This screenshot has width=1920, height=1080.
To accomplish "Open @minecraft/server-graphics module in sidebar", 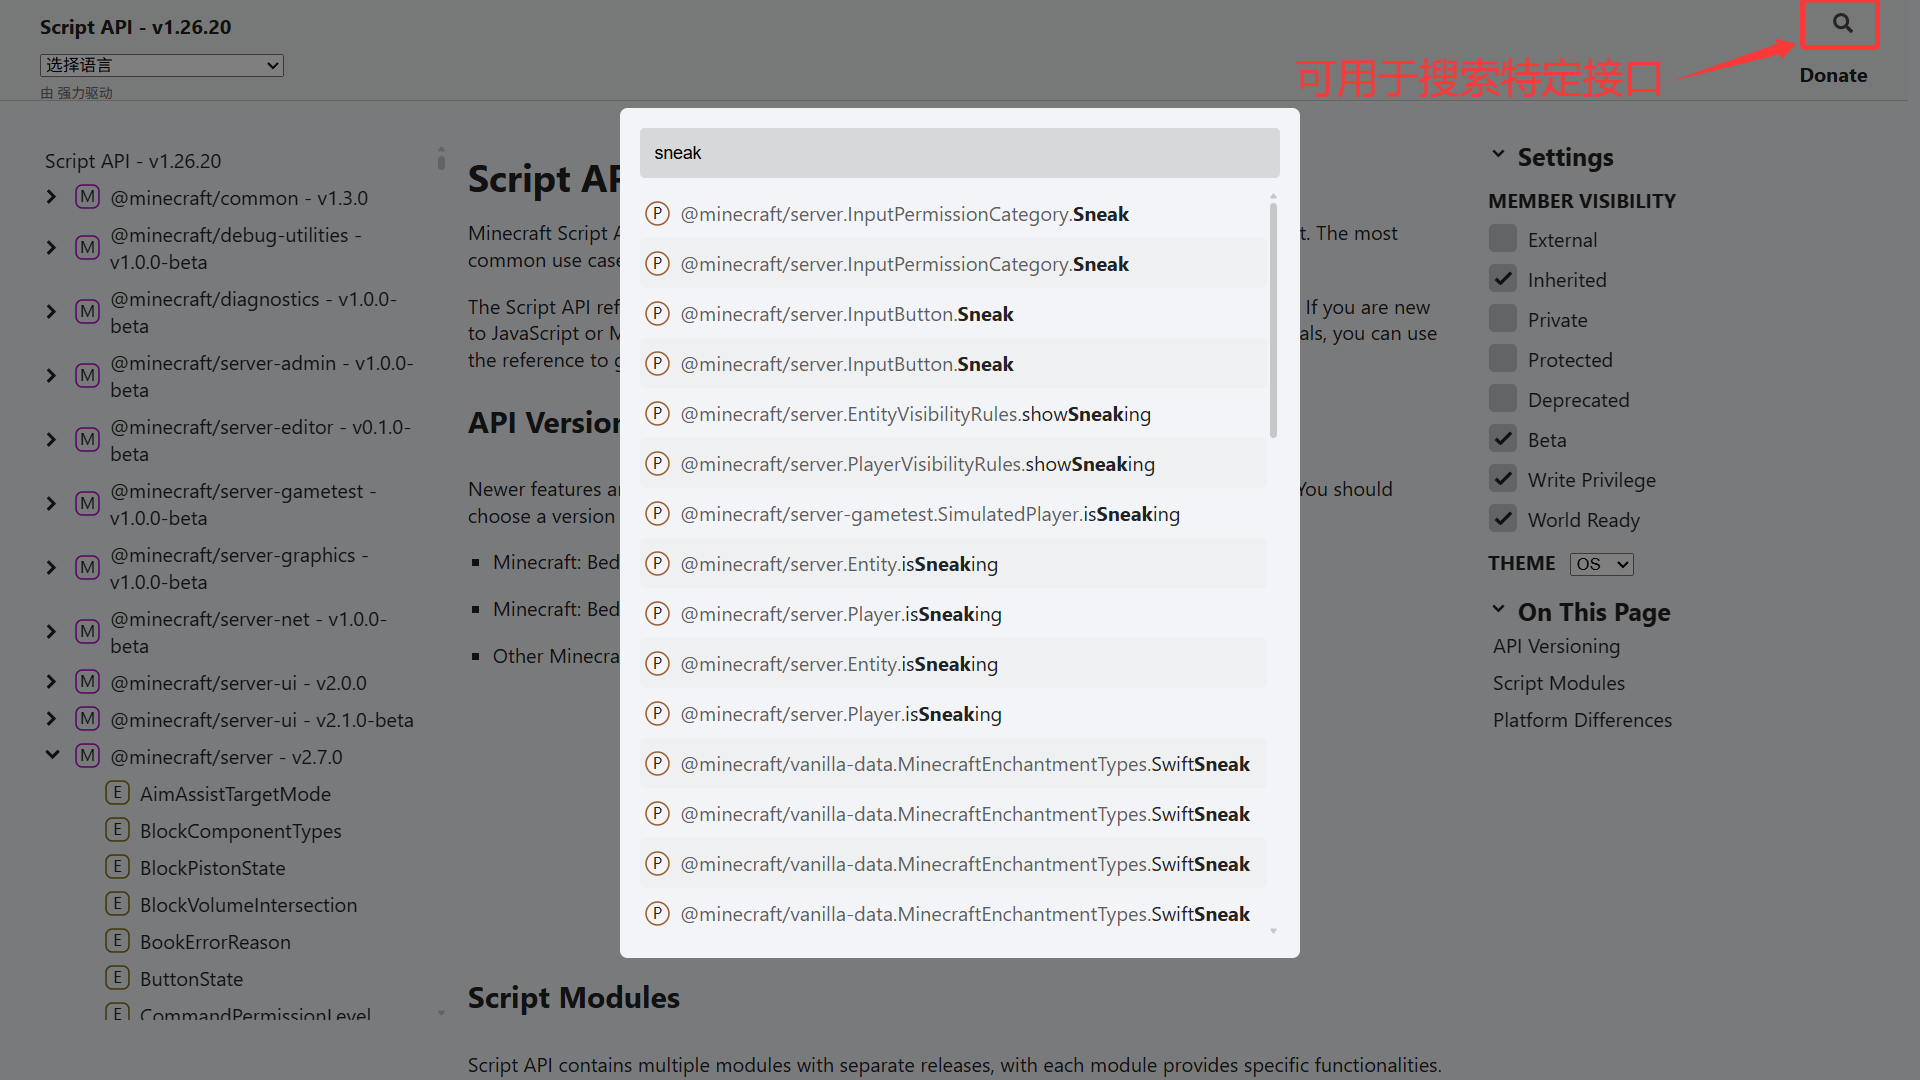I will [239, 568].
